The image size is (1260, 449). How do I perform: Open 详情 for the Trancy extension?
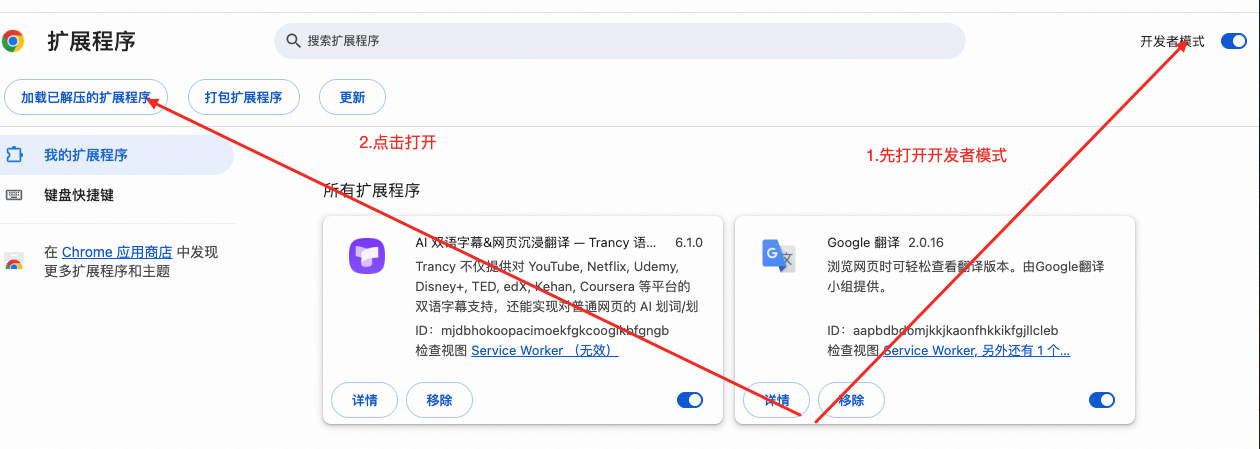(364, 400)
